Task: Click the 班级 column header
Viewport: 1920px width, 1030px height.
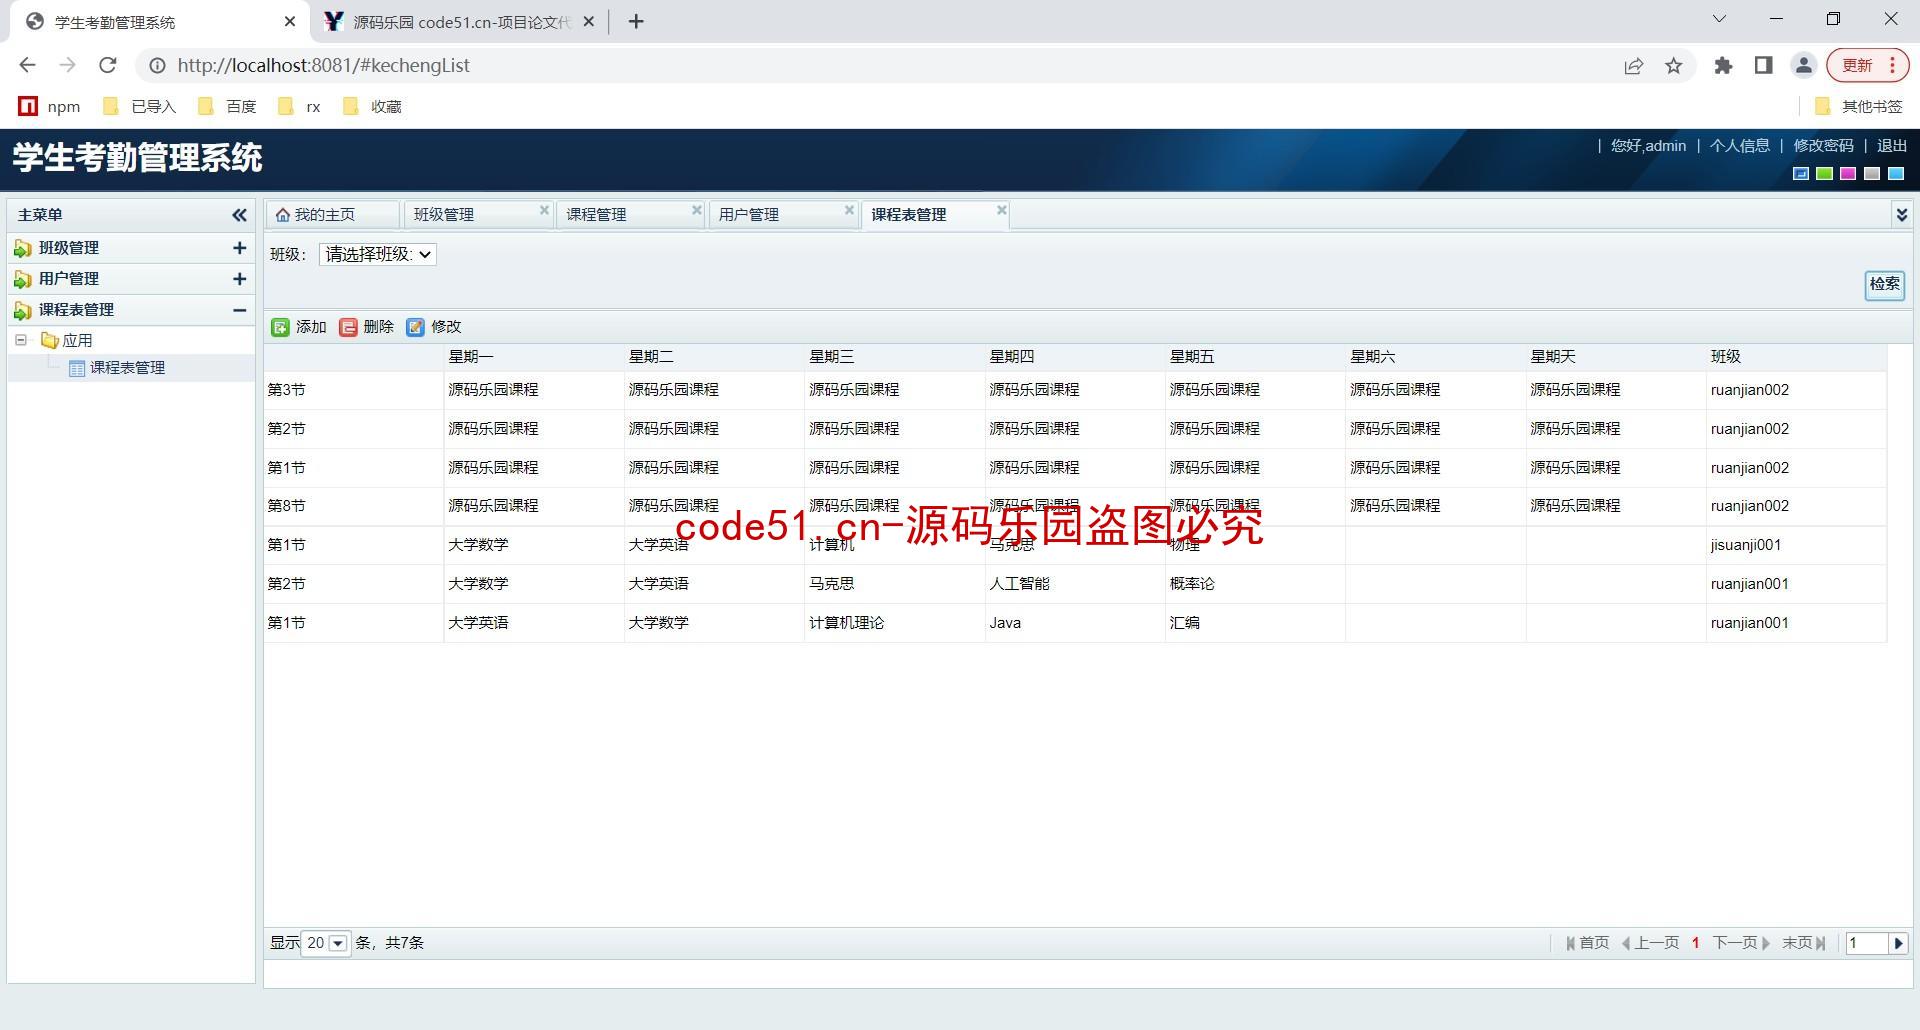Action: tap(1796, 357)
